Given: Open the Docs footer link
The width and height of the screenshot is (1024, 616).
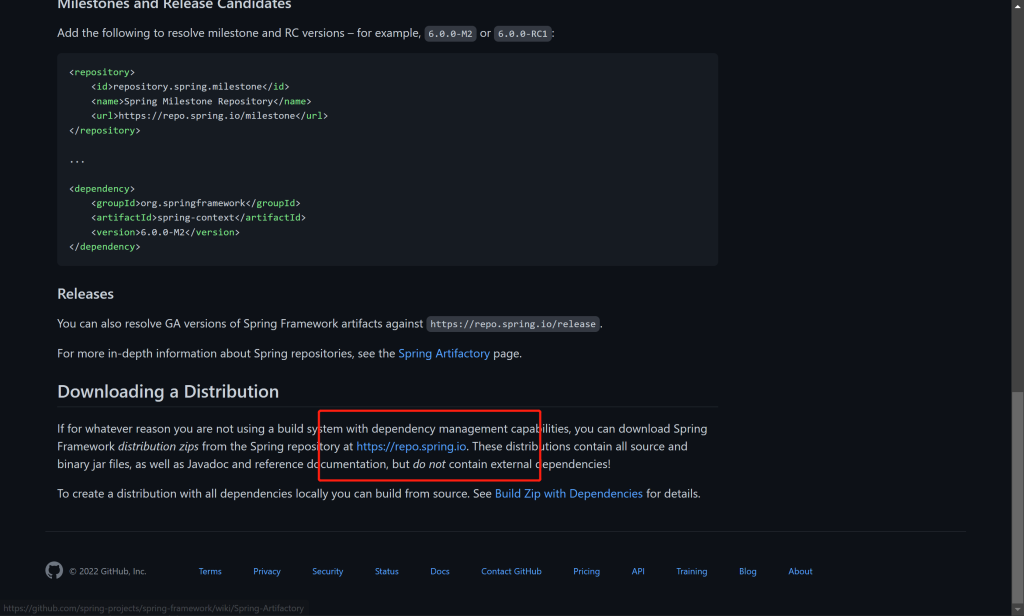Looking at the screenshot, I should 440,571.
